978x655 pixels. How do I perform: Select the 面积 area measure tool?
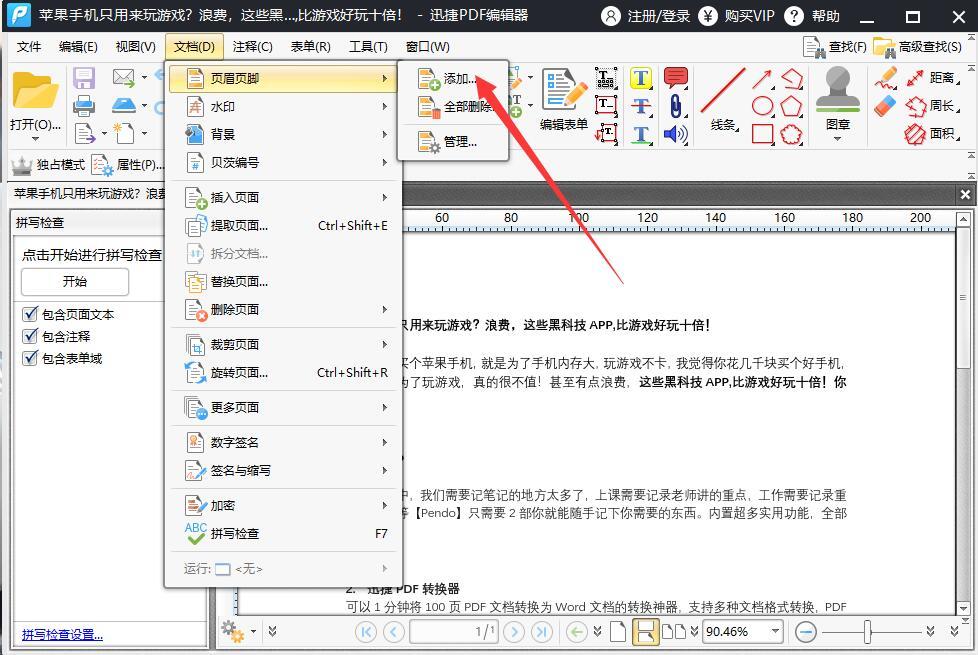coord(932,133)
